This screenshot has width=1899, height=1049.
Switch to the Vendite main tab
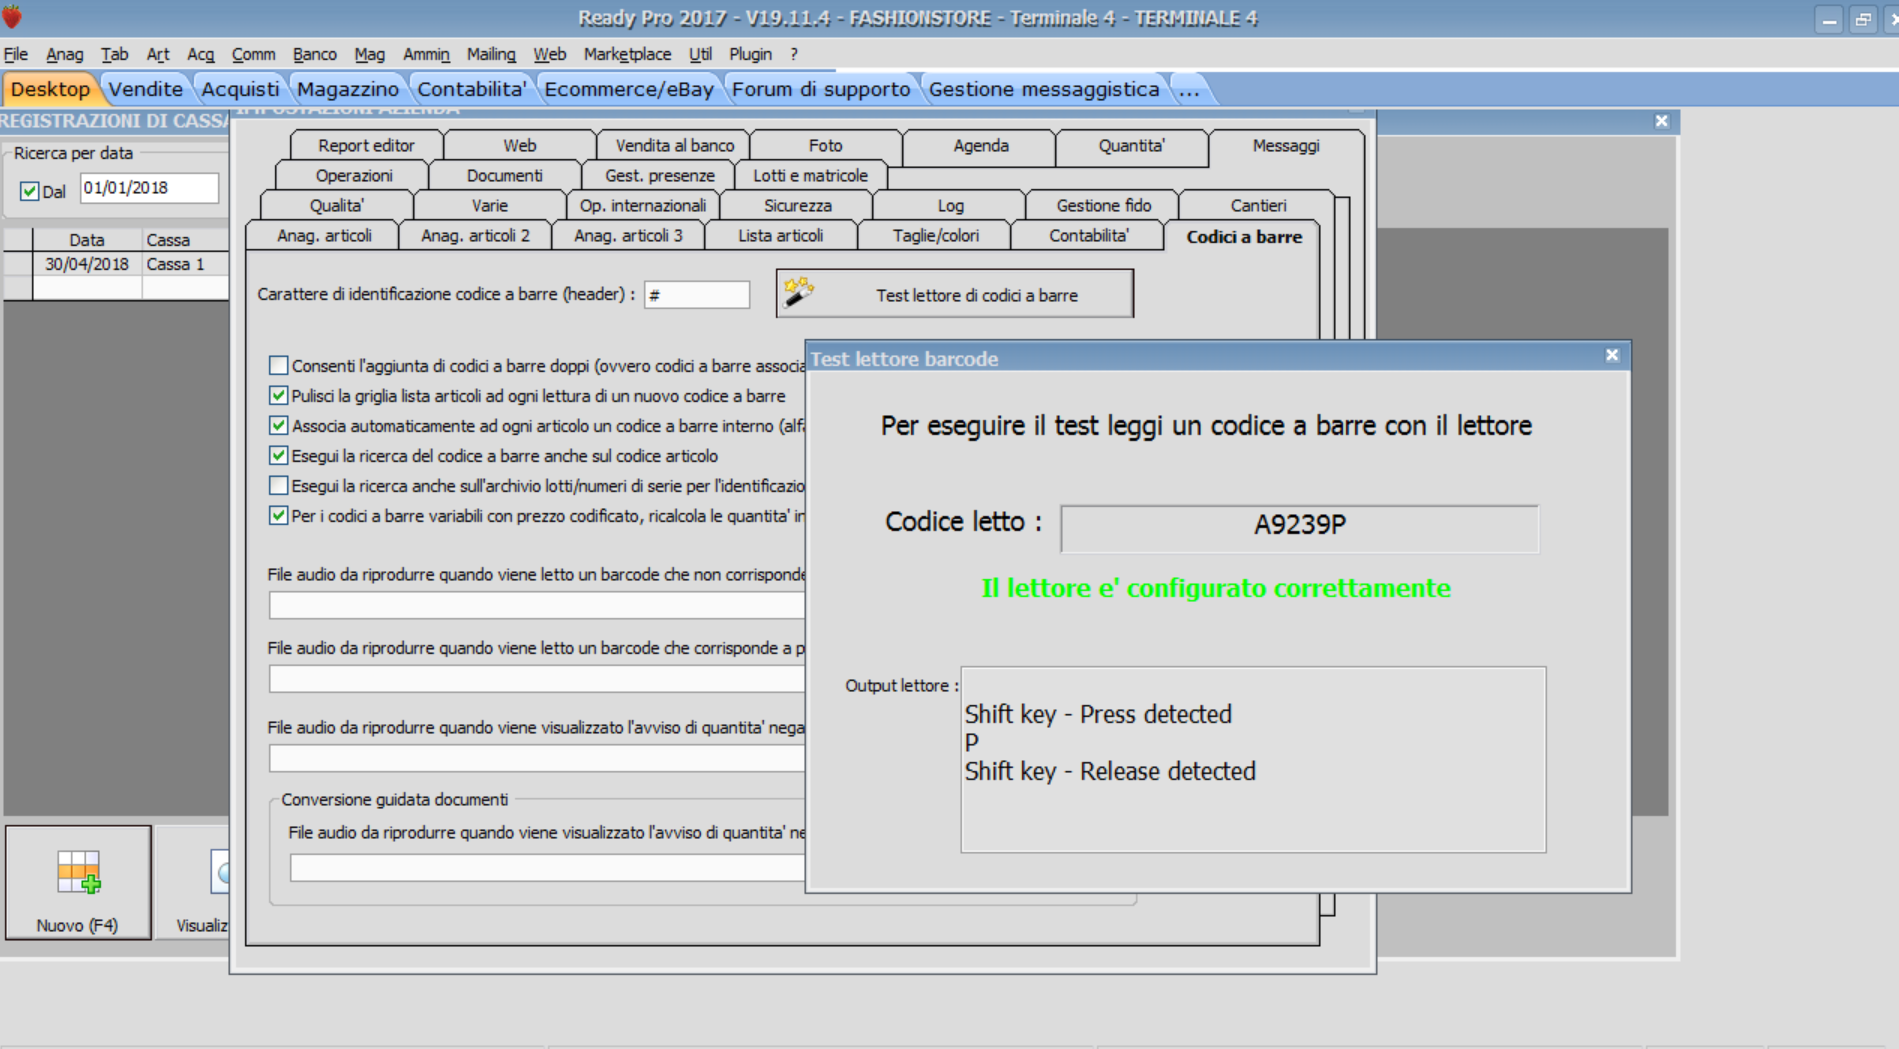[146, 89]
